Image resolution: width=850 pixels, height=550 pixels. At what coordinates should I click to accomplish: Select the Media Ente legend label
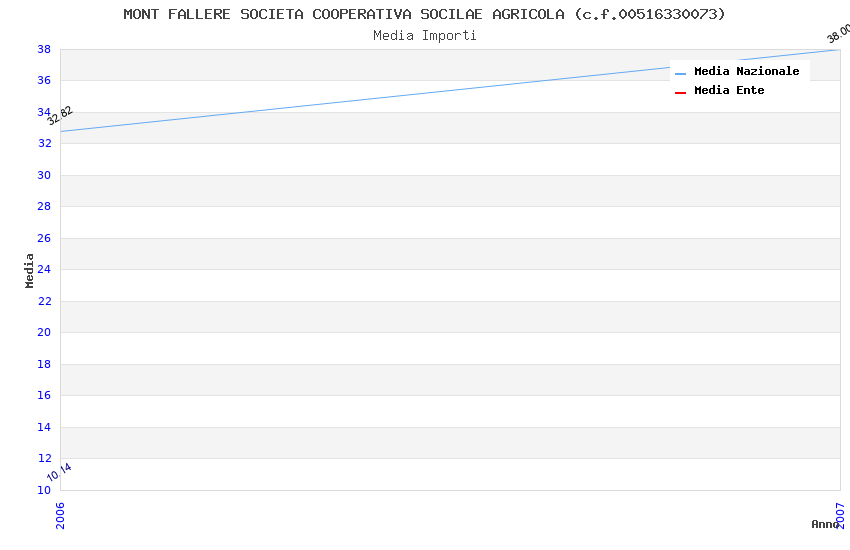pyautogui.click(x=729, y=91)
